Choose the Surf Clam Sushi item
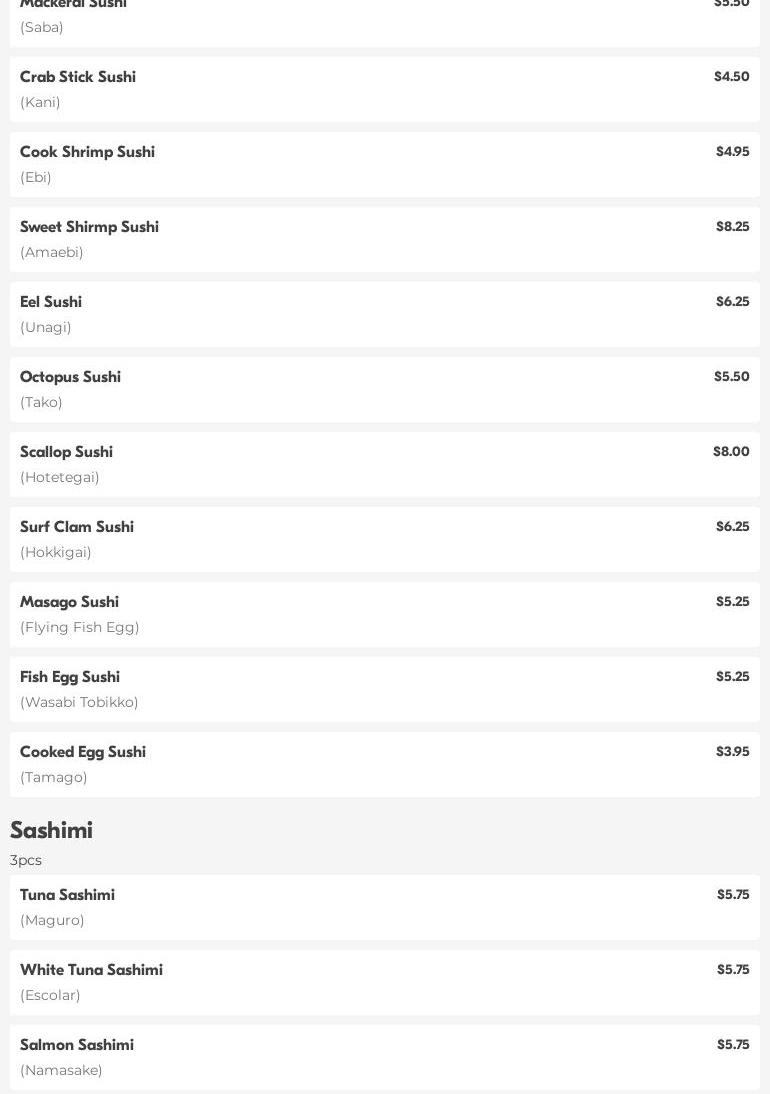This screenshot has height=1094, width=770. click(77, 527)
